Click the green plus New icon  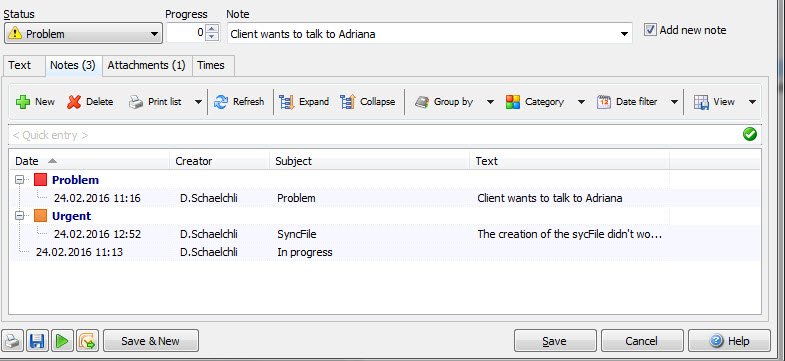point(23,102)
